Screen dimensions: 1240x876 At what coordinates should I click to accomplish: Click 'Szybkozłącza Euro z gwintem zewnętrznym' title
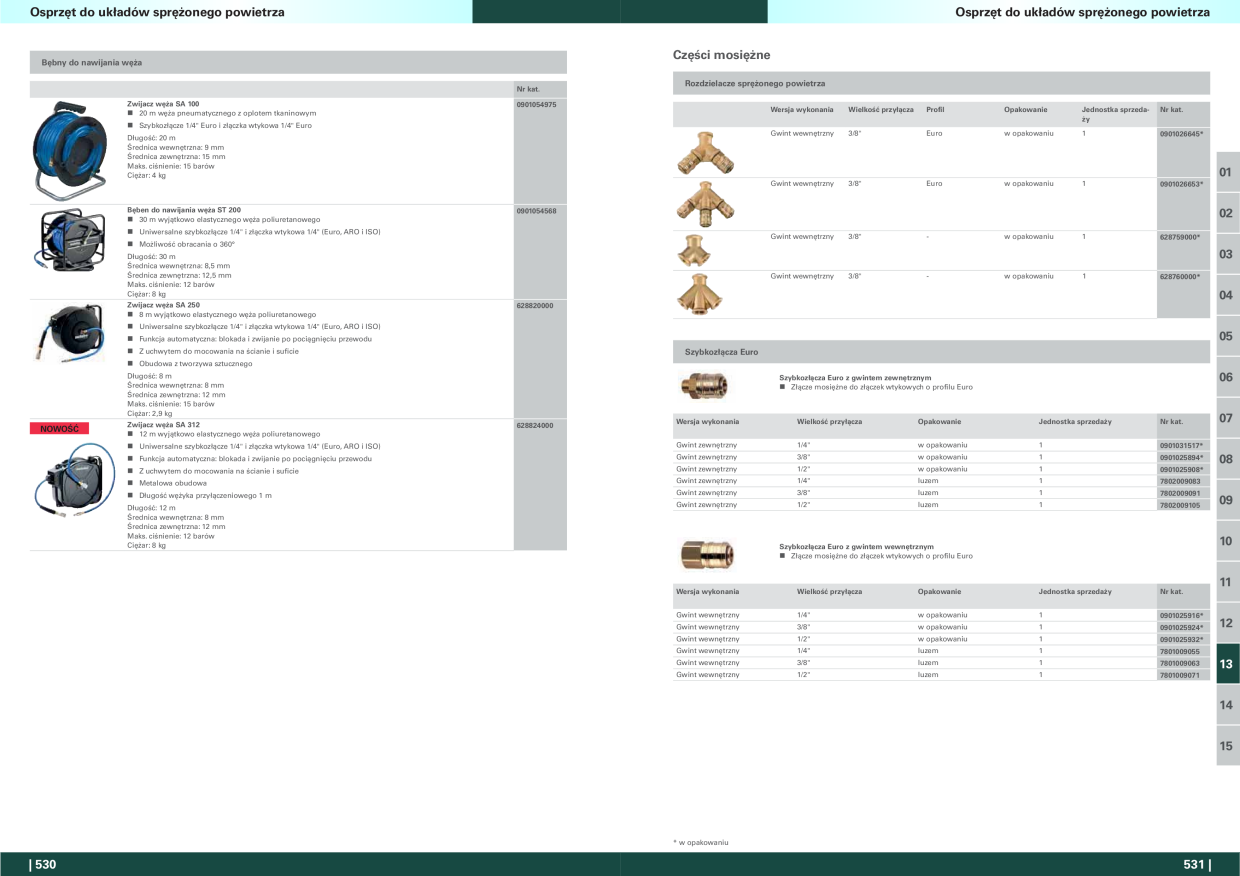tap(856, 378)
